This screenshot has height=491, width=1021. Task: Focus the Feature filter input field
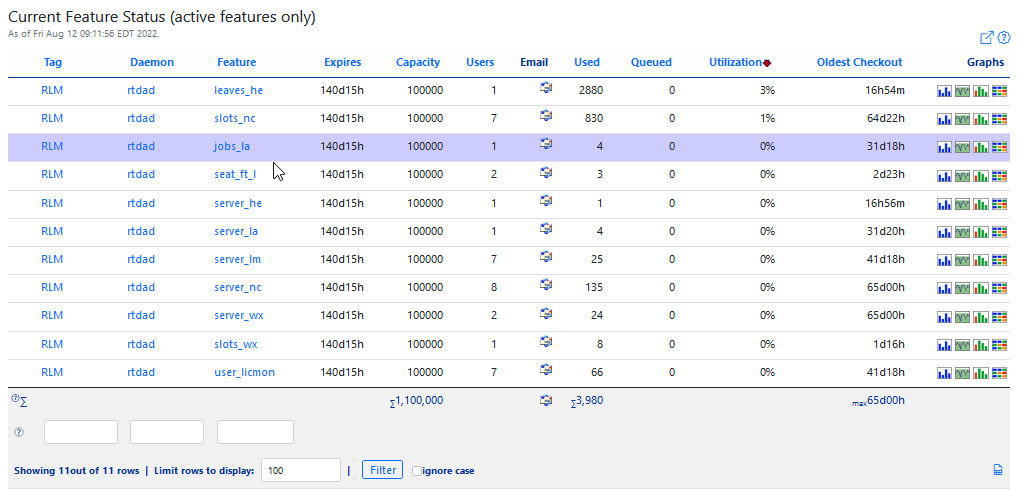(255, 432)
